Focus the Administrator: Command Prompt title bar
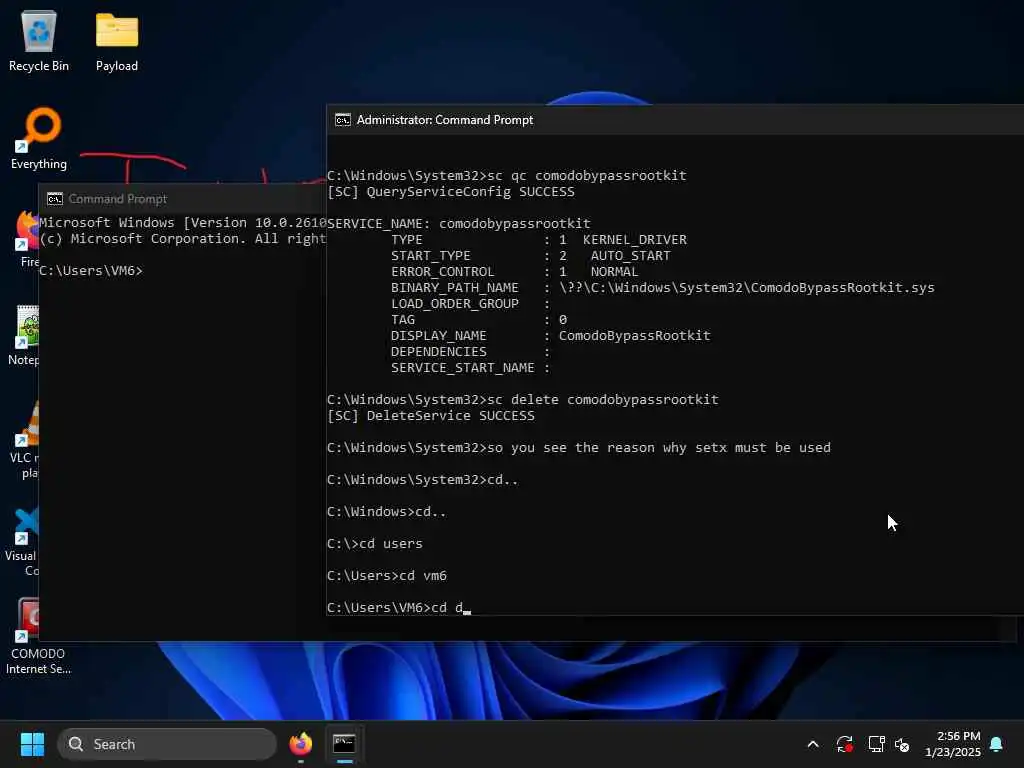The height and width of the screenshot is (768, 1024). pos(675,120)
